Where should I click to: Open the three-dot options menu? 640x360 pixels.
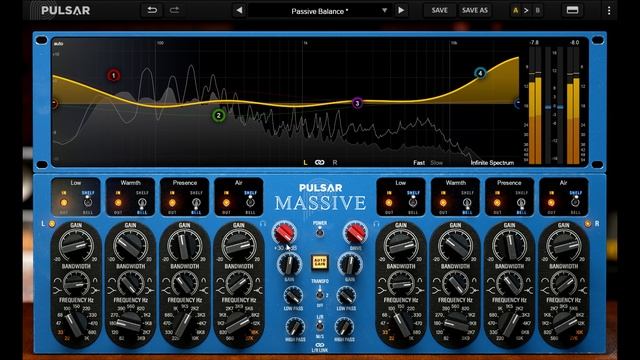tap(609, 11)
